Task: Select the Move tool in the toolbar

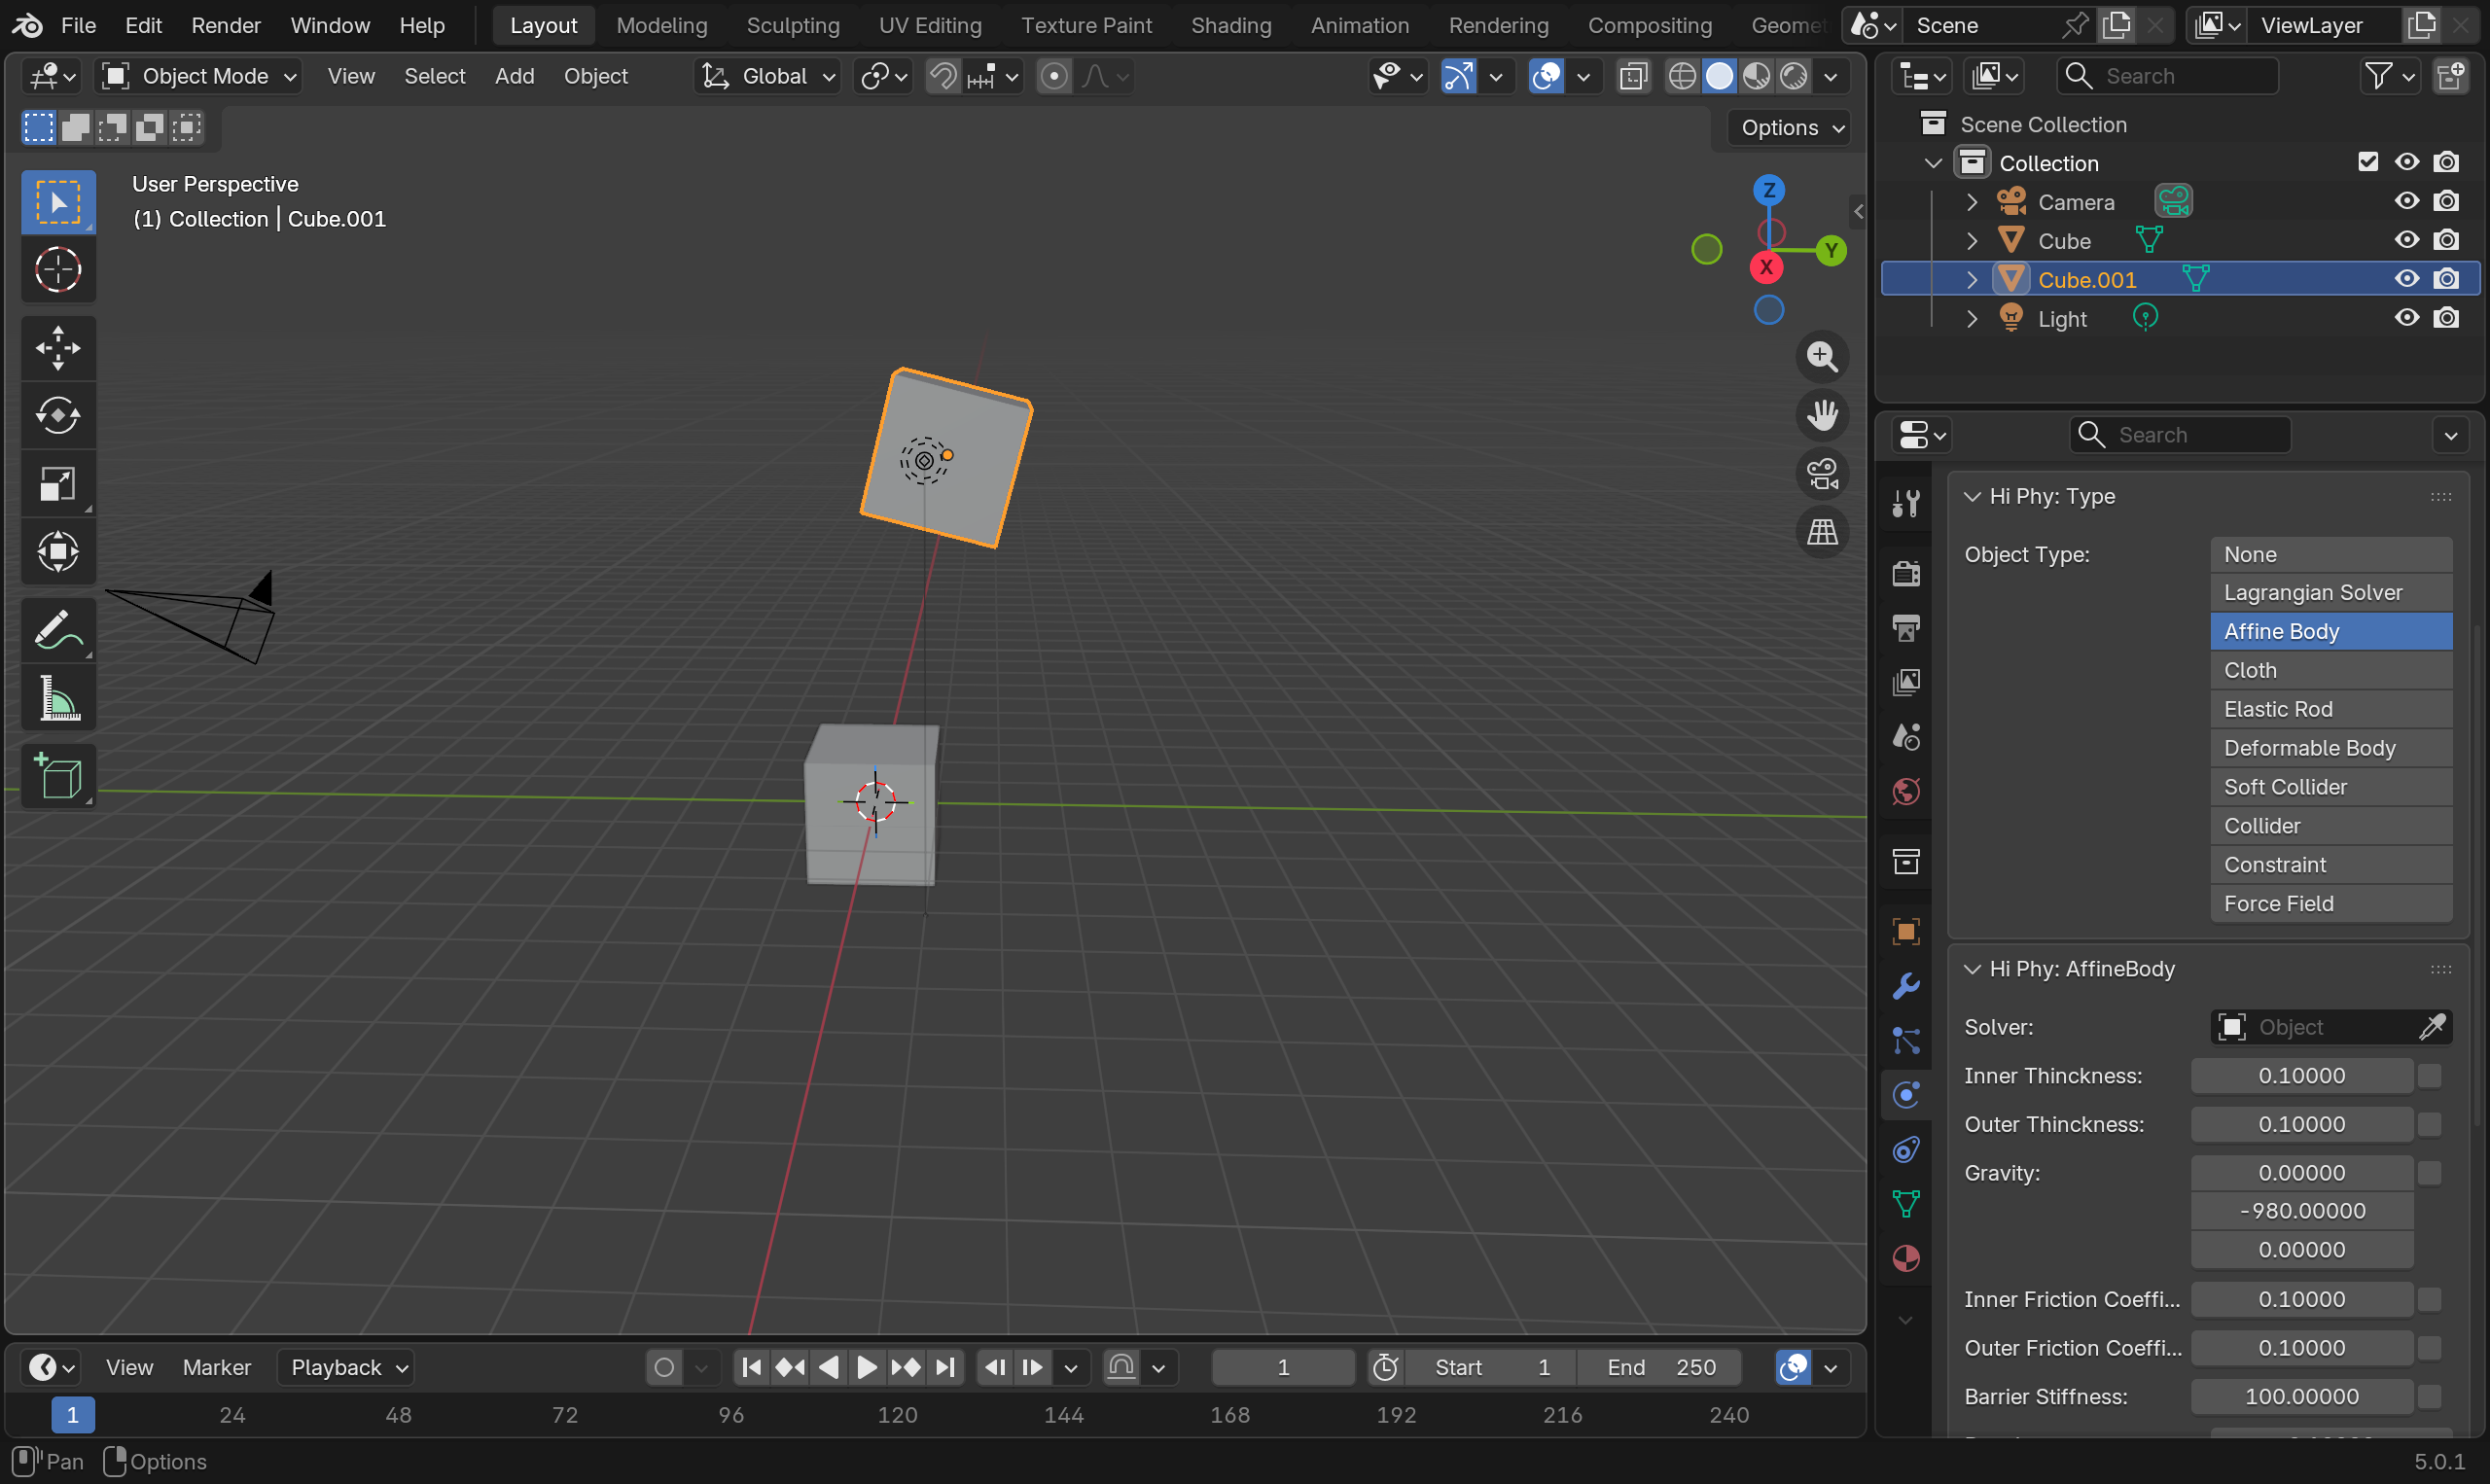Action: pos(58,348)
